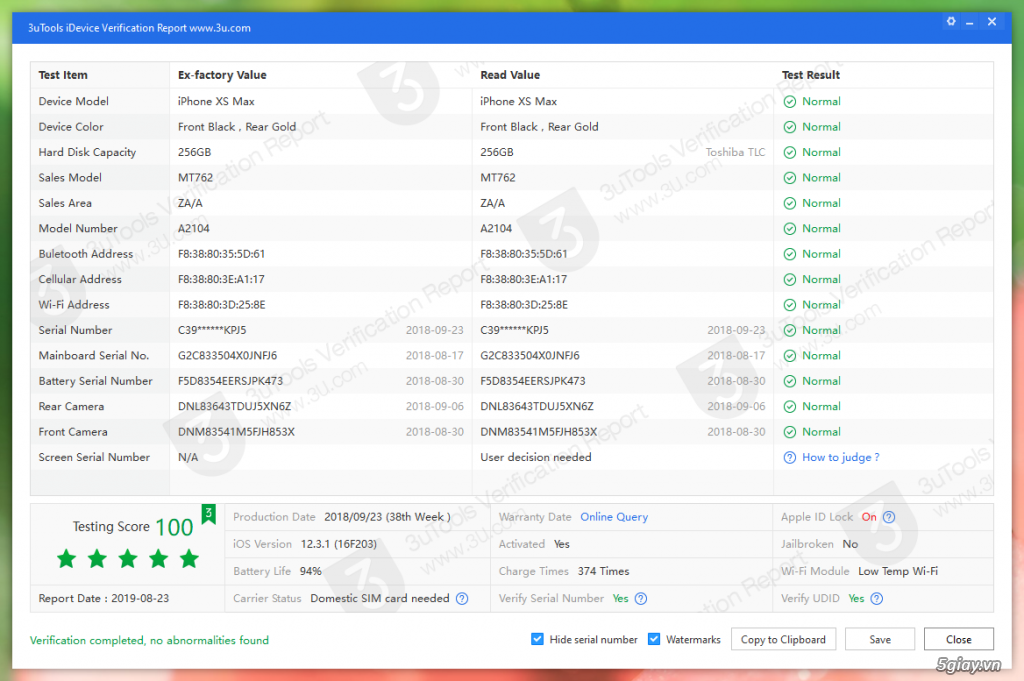Click Test Item column header

(x=63, y=75)
